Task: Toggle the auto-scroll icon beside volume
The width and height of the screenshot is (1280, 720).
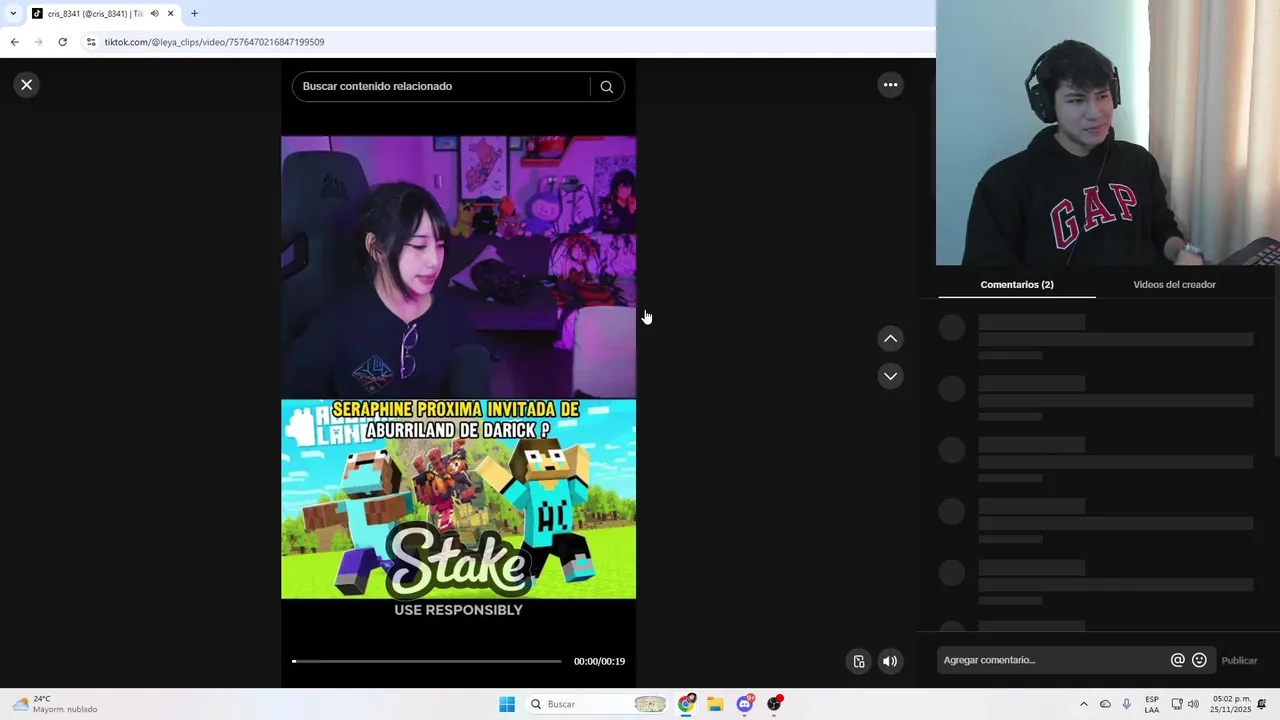Action: [858, 661]
